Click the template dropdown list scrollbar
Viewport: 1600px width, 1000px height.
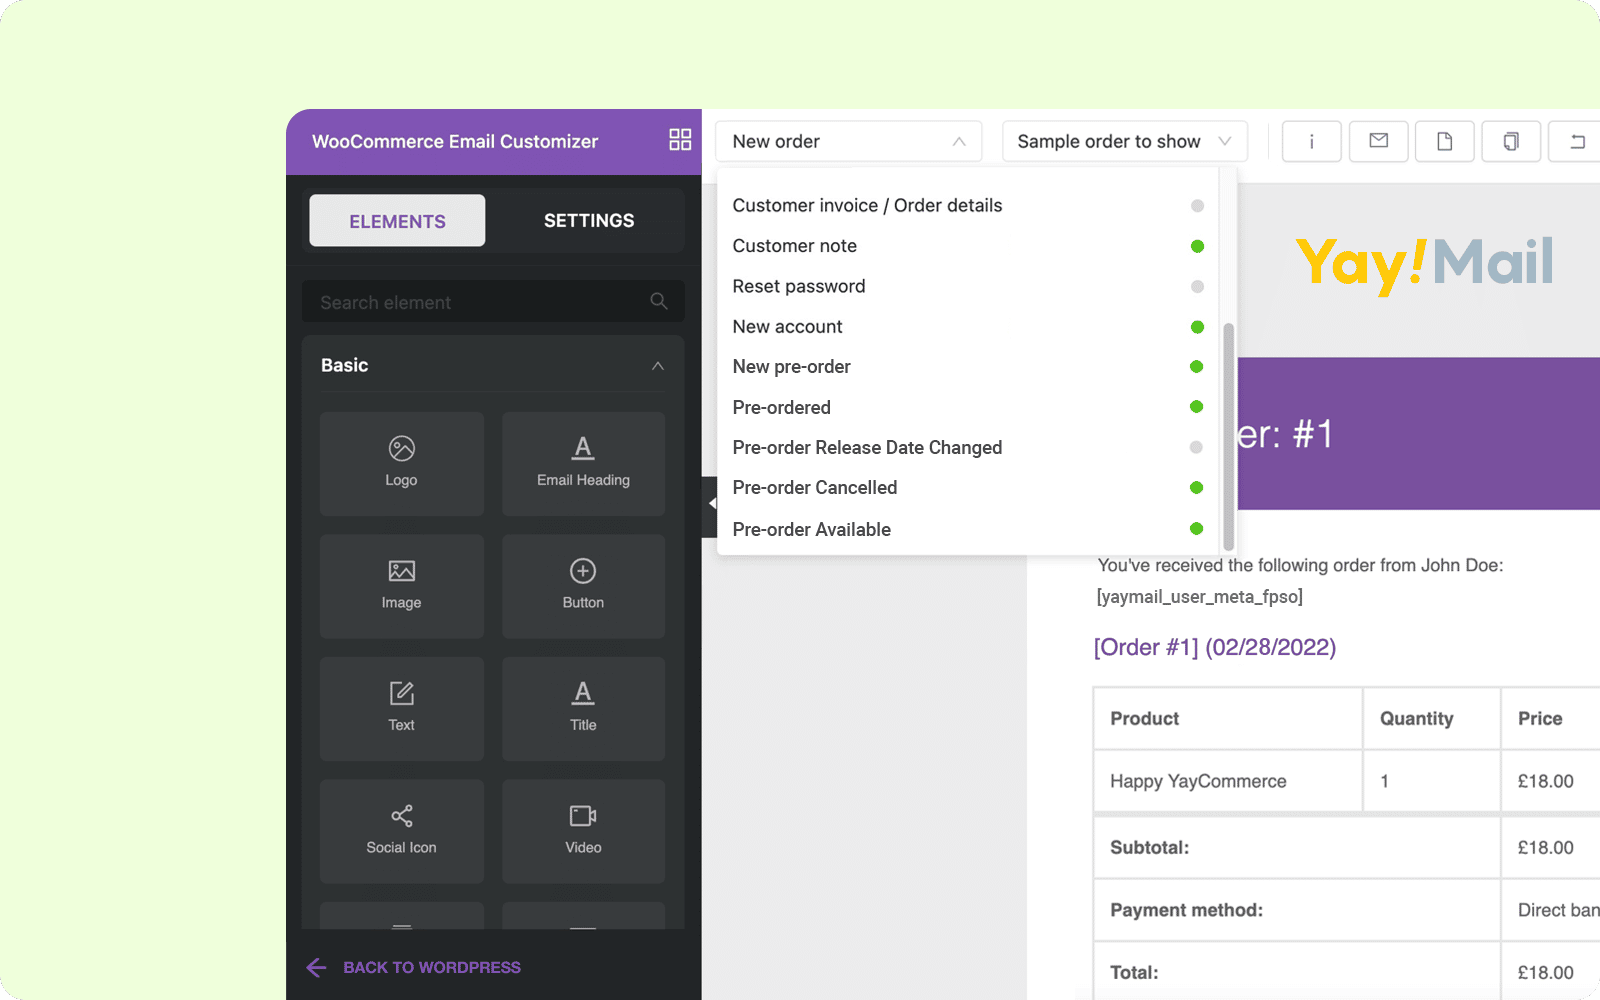pos(1228,437)
